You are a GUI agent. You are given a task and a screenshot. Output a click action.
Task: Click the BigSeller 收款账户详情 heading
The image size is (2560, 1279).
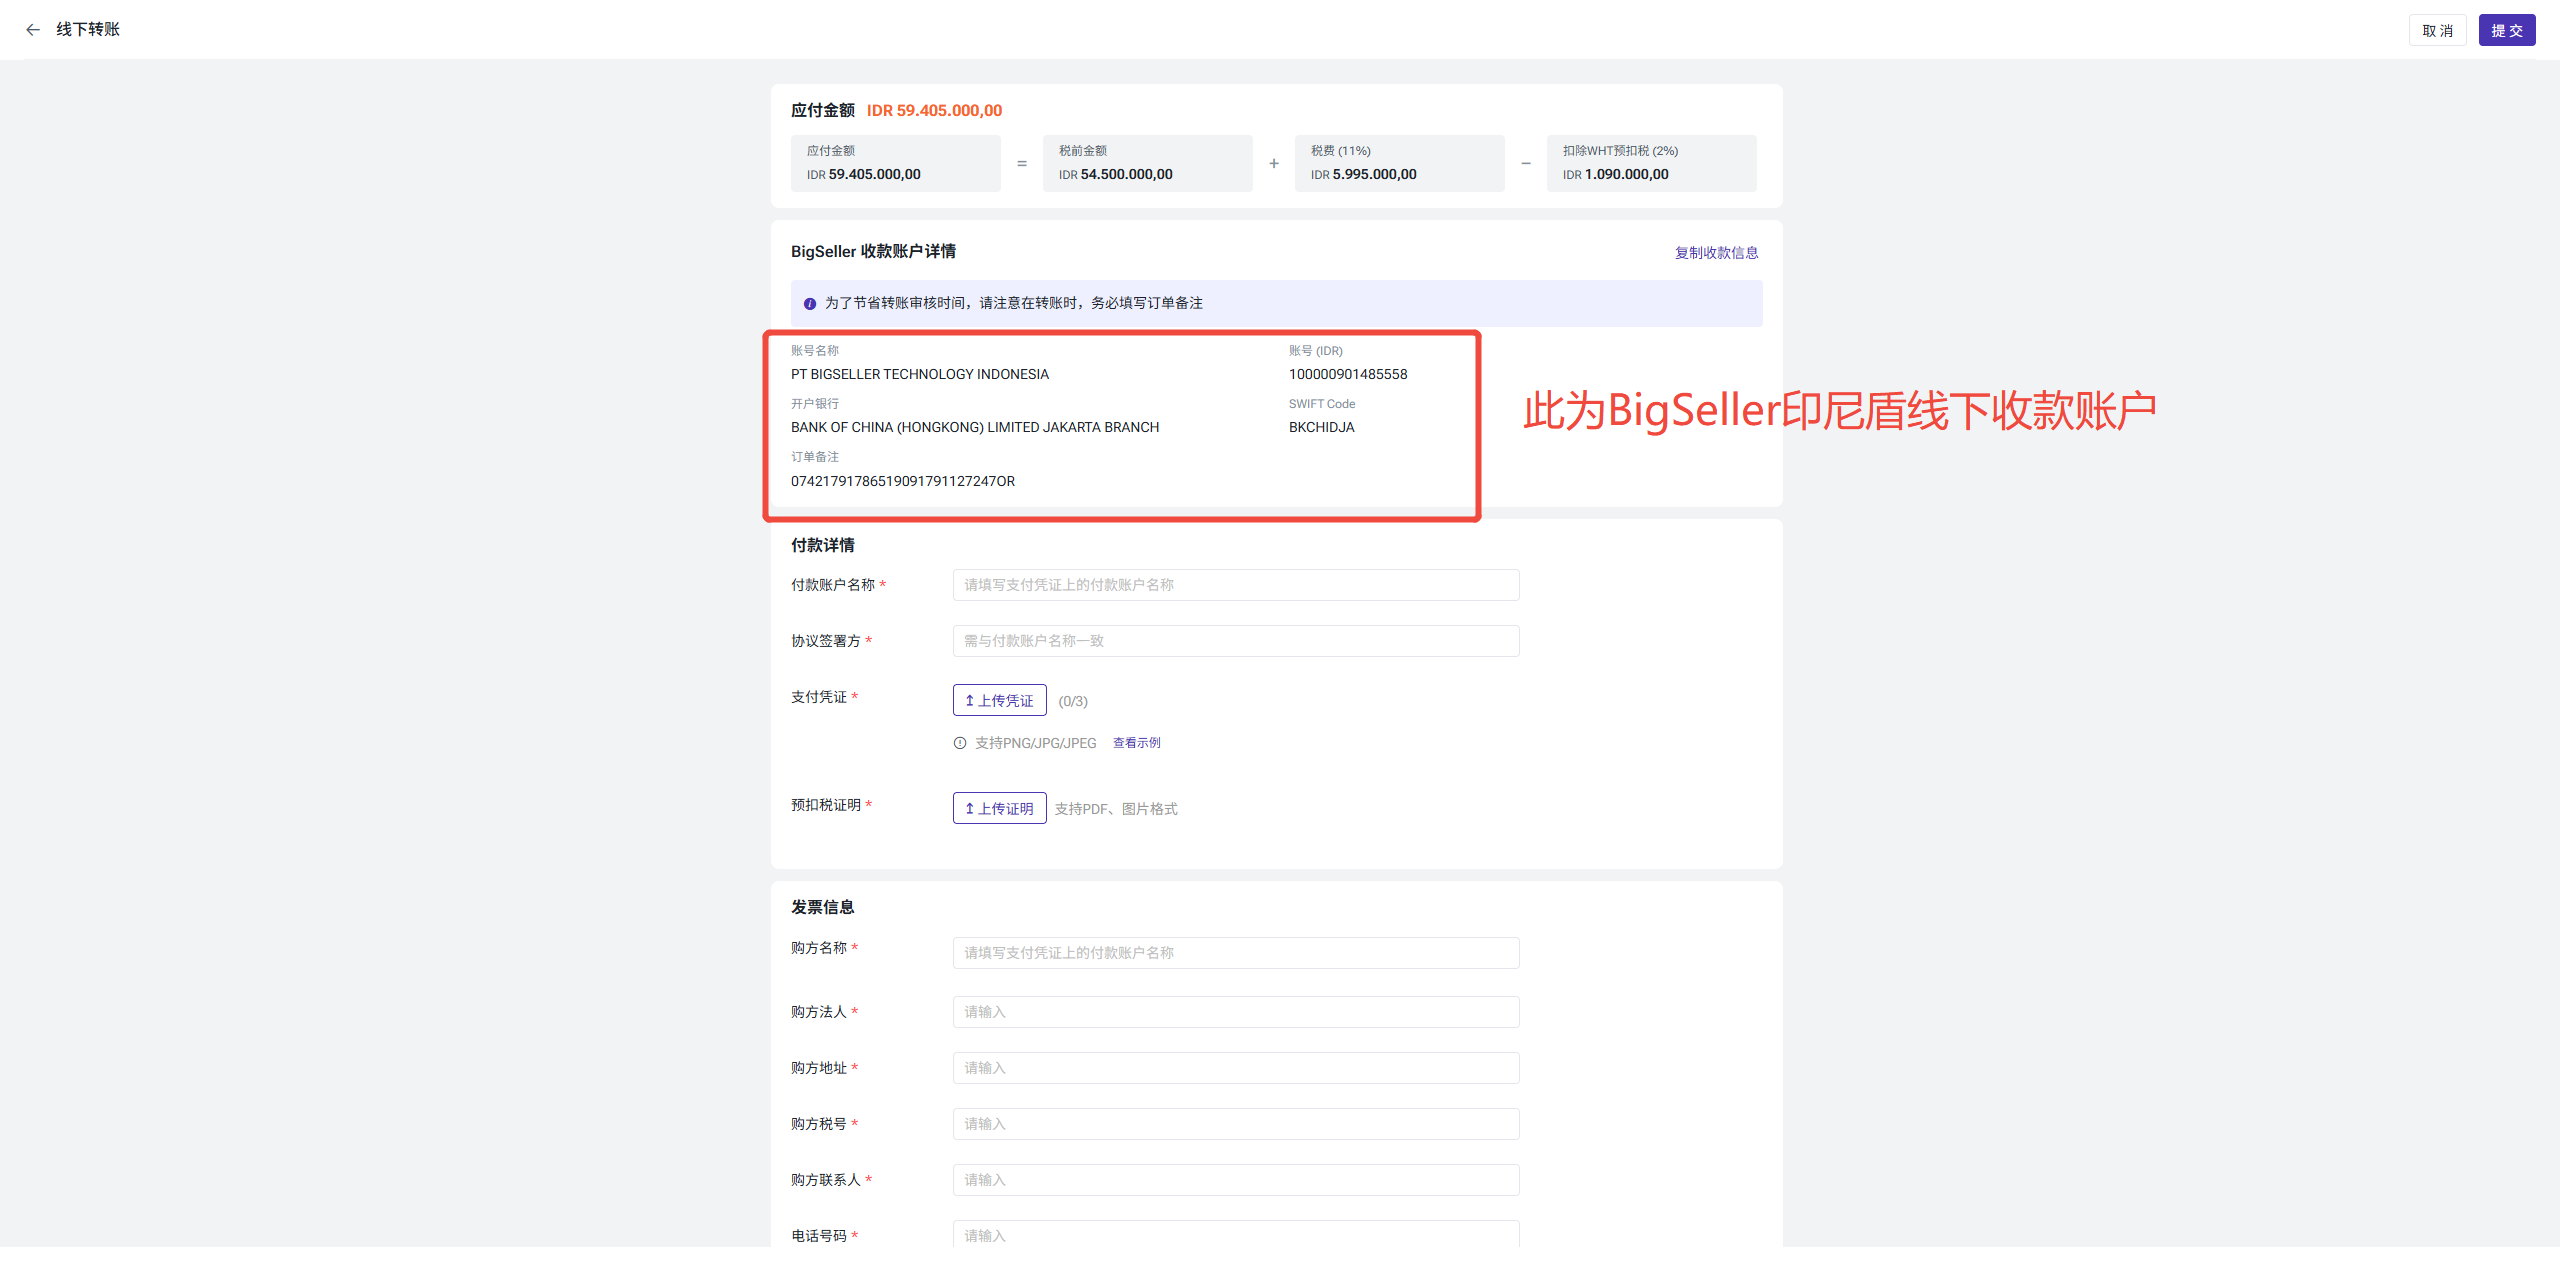pos(873,252)
